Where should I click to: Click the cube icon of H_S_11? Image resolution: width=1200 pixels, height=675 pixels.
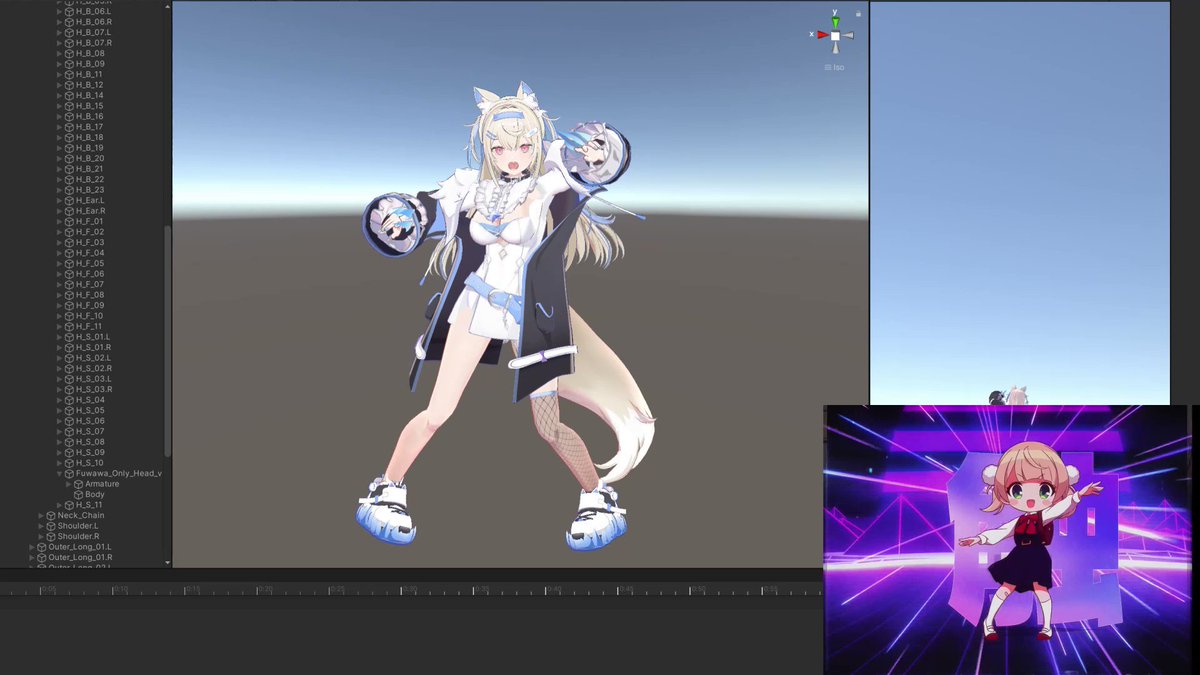pyautogui.click(x=69, y=505)
